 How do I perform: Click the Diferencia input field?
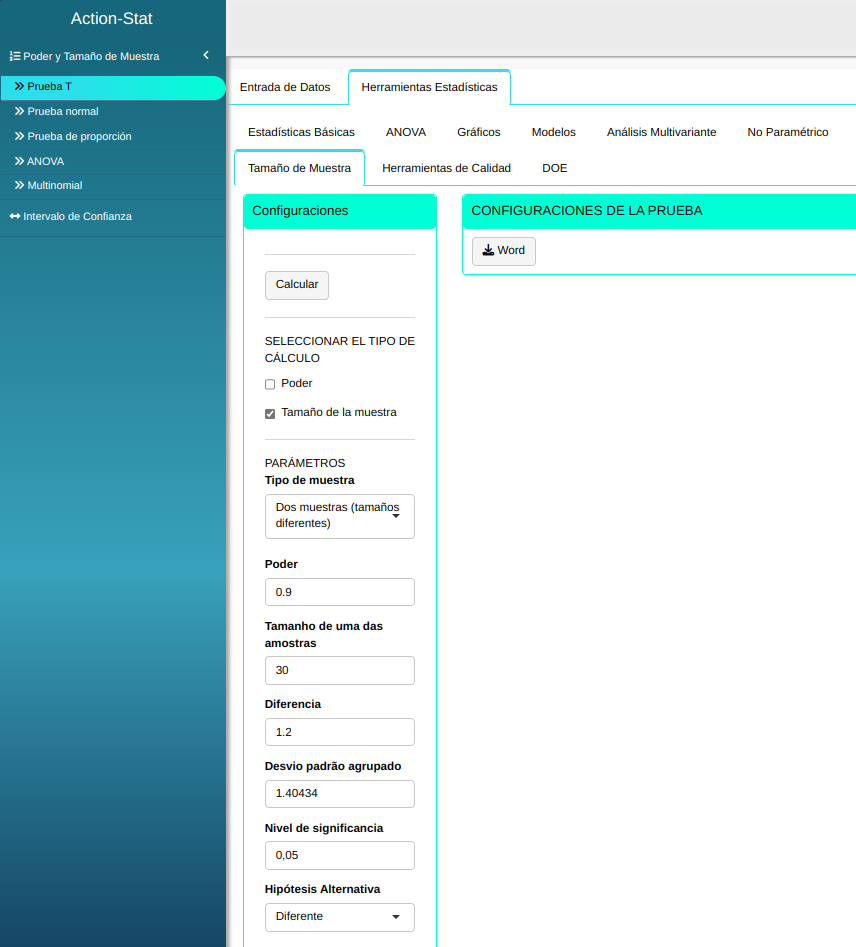(339, 732)
